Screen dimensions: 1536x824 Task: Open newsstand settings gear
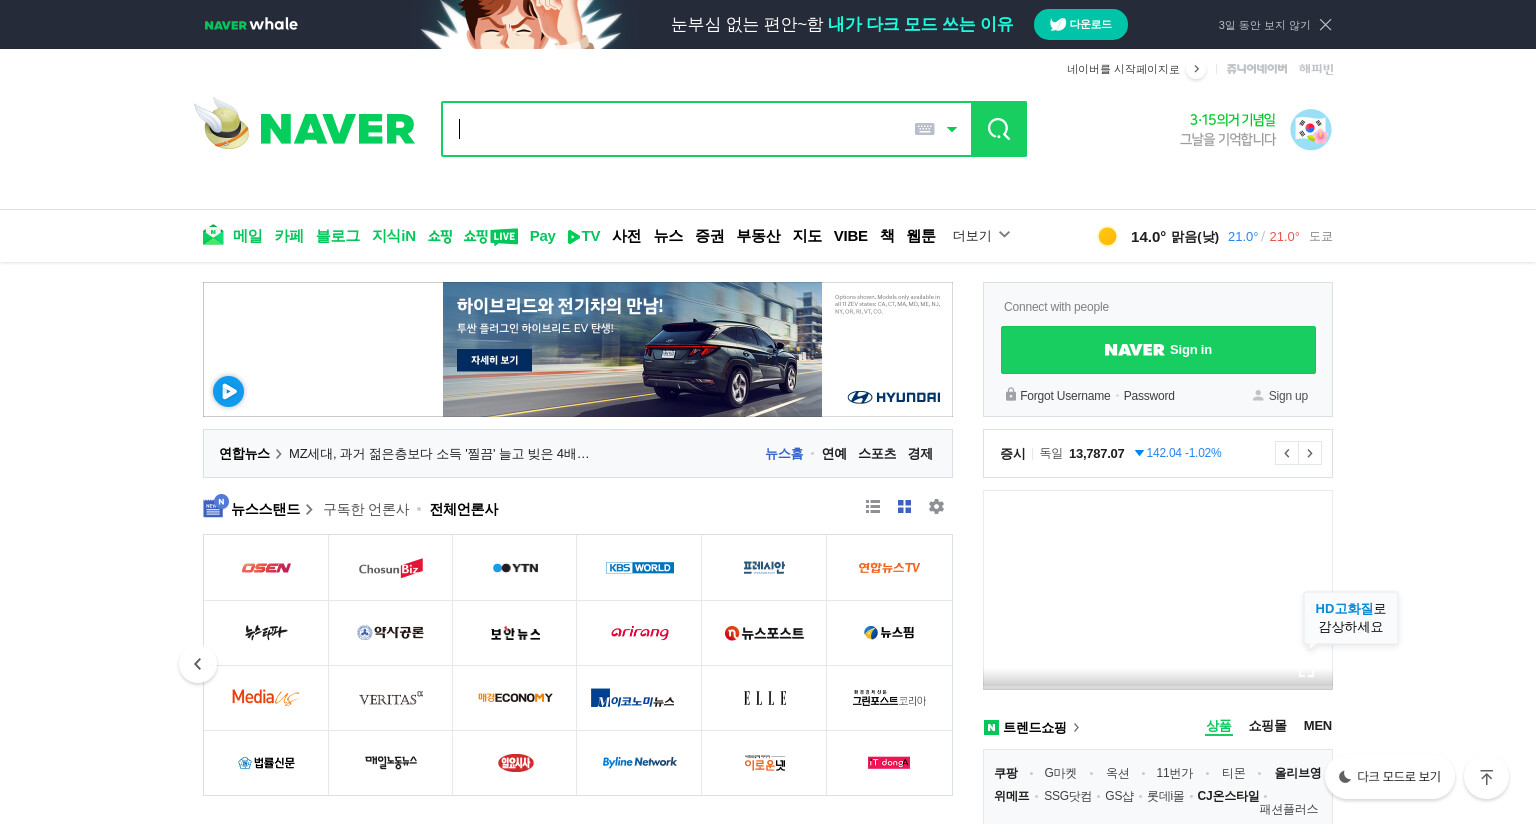coord(936,507)
